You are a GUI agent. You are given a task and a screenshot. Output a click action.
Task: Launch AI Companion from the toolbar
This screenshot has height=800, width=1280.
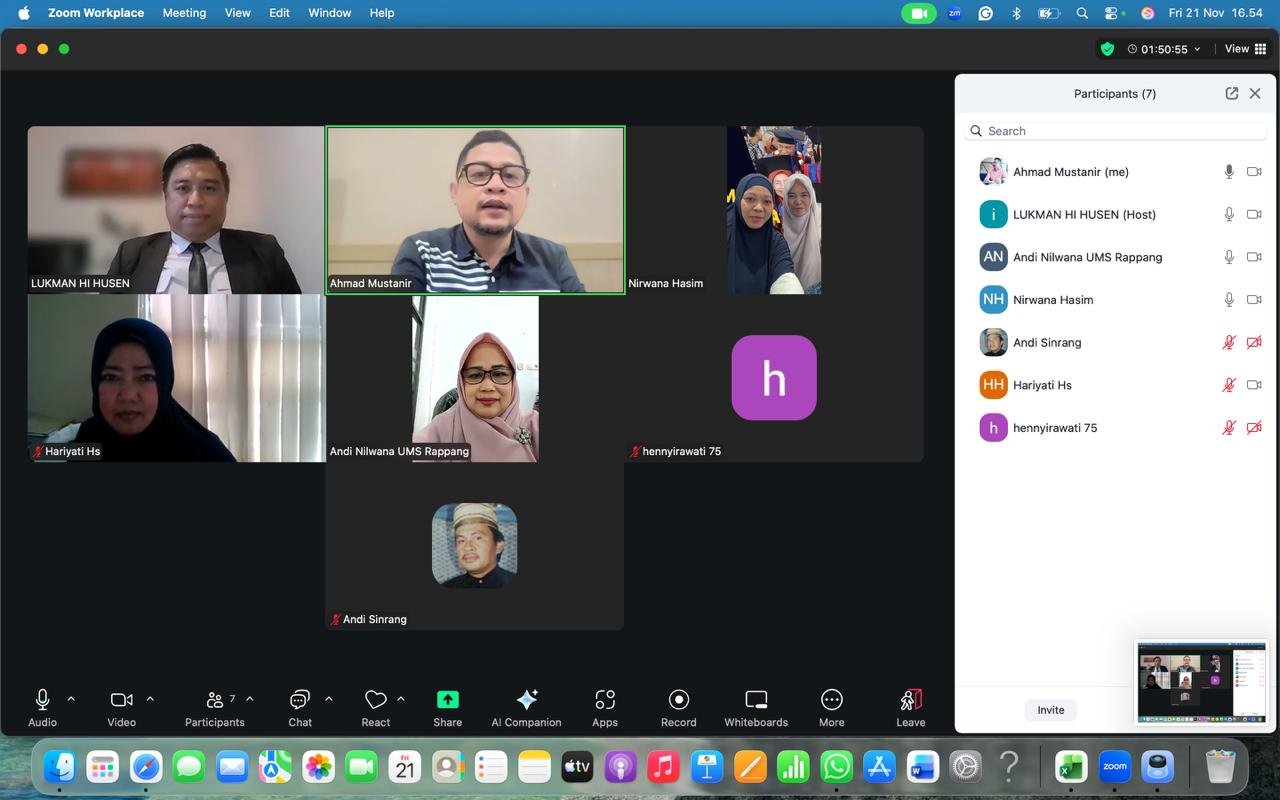(x=526, y=700)
